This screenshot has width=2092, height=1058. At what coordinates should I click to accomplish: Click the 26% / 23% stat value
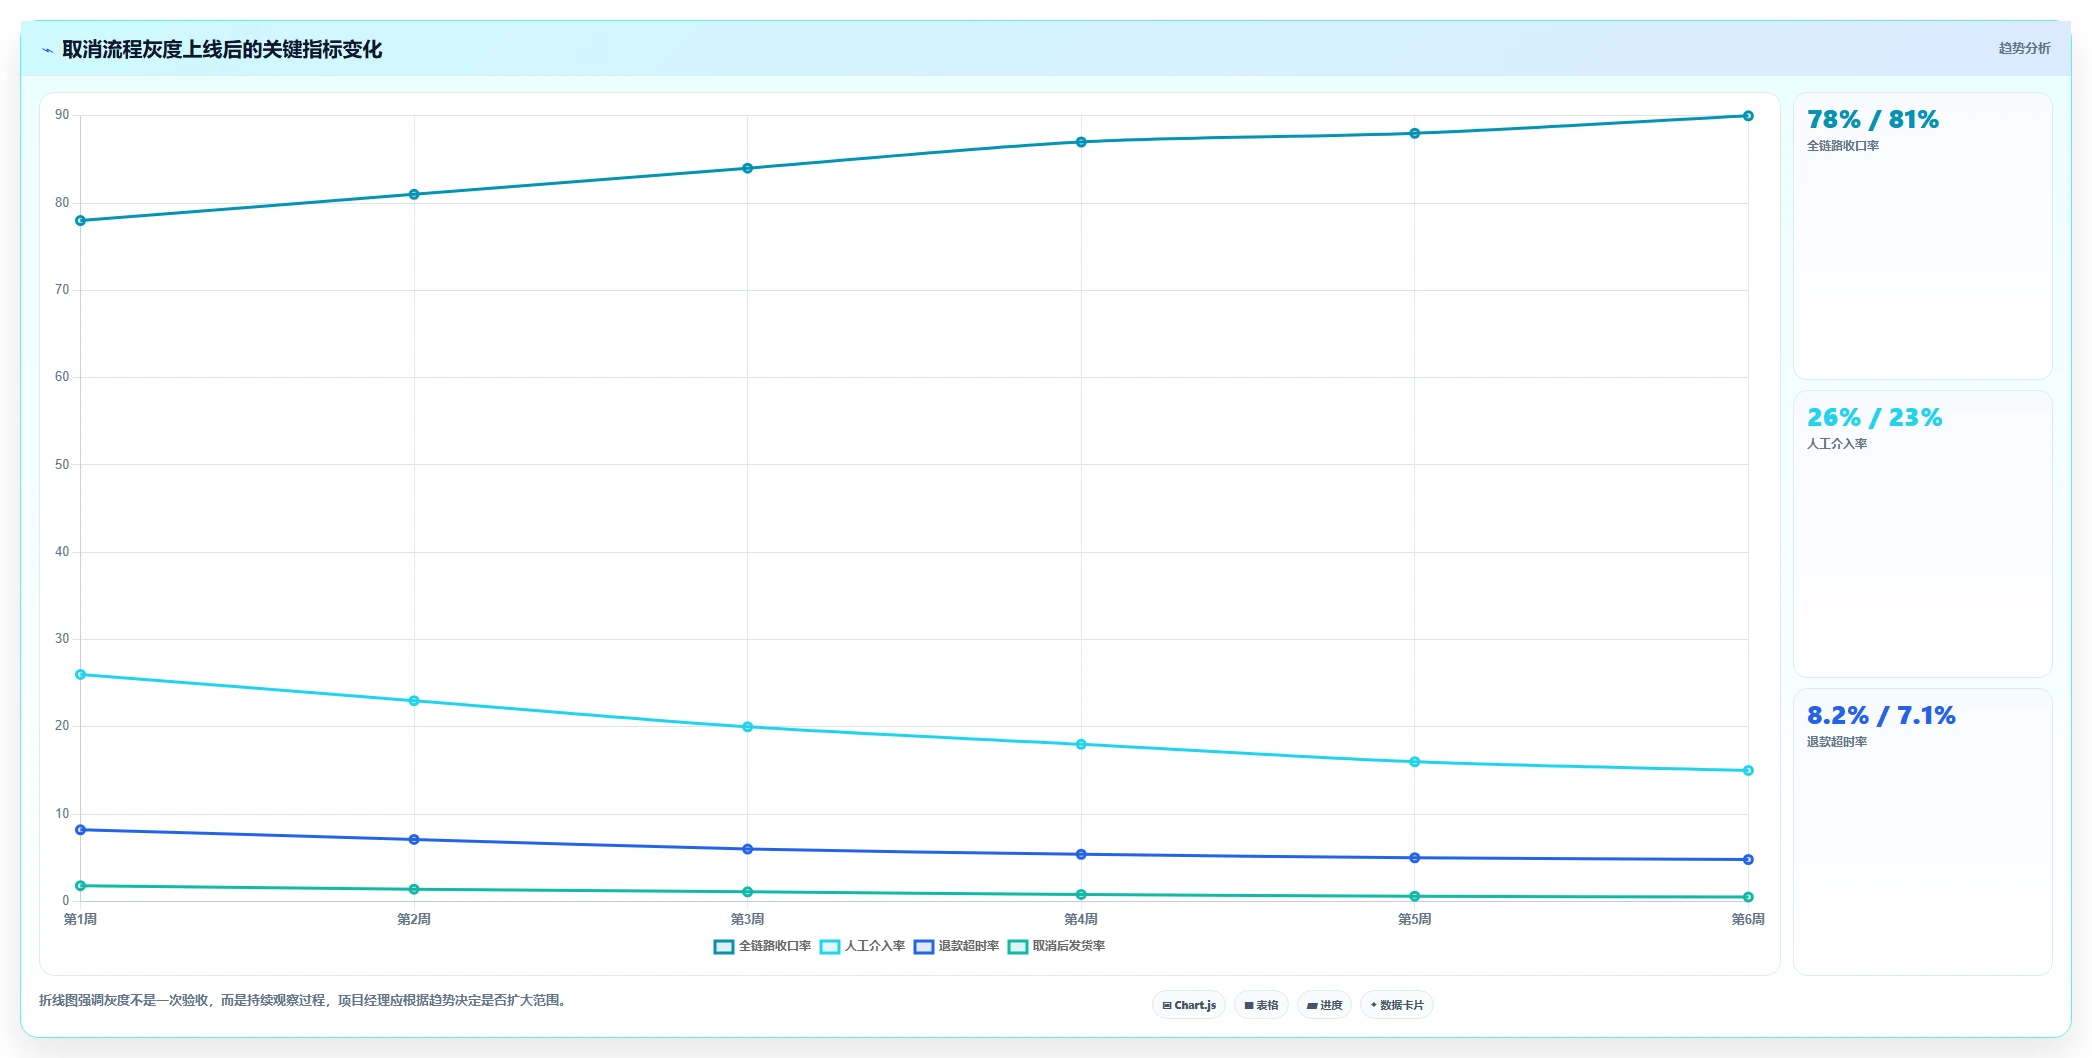tap(1875, 418)
